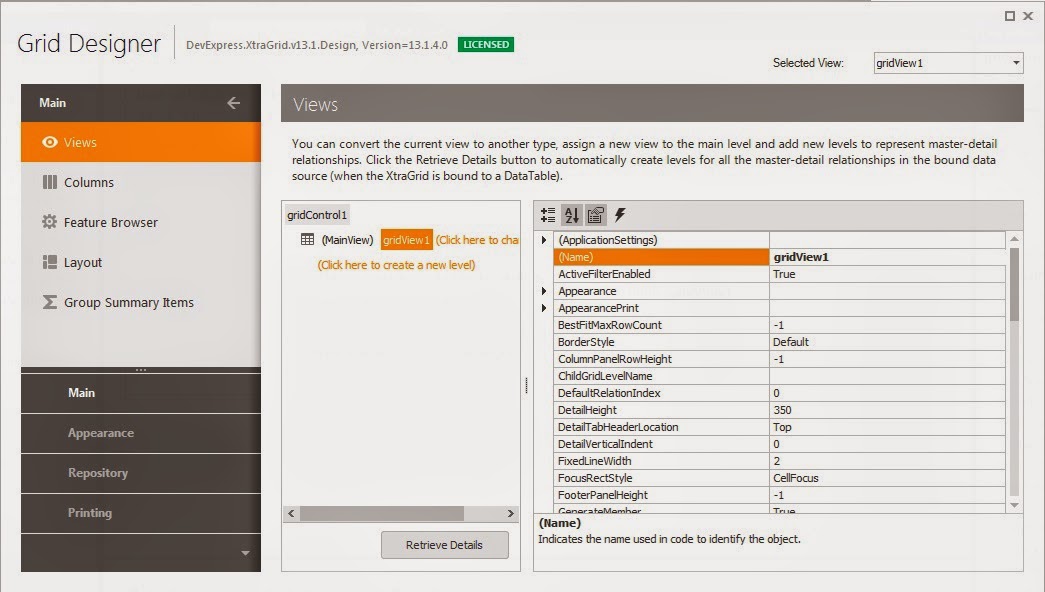The image size is (1045, 592).
Task: Select the Main group bar
Action: point(141,393)
